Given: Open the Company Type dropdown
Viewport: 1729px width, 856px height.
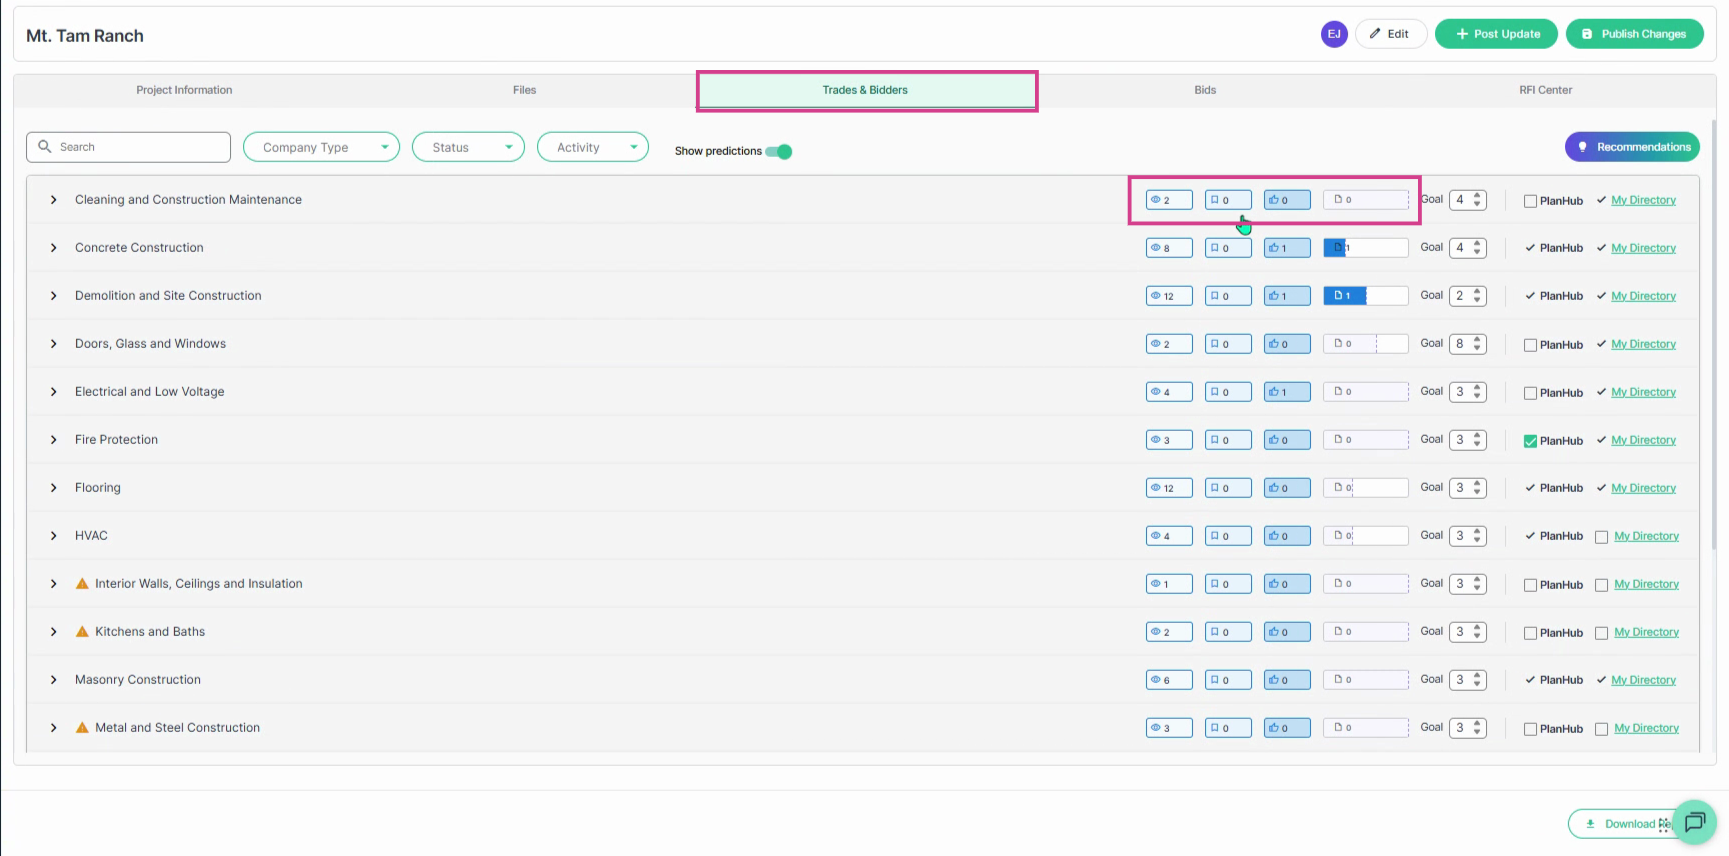Looking at the screenshot, I should click(x=321, y=147).
